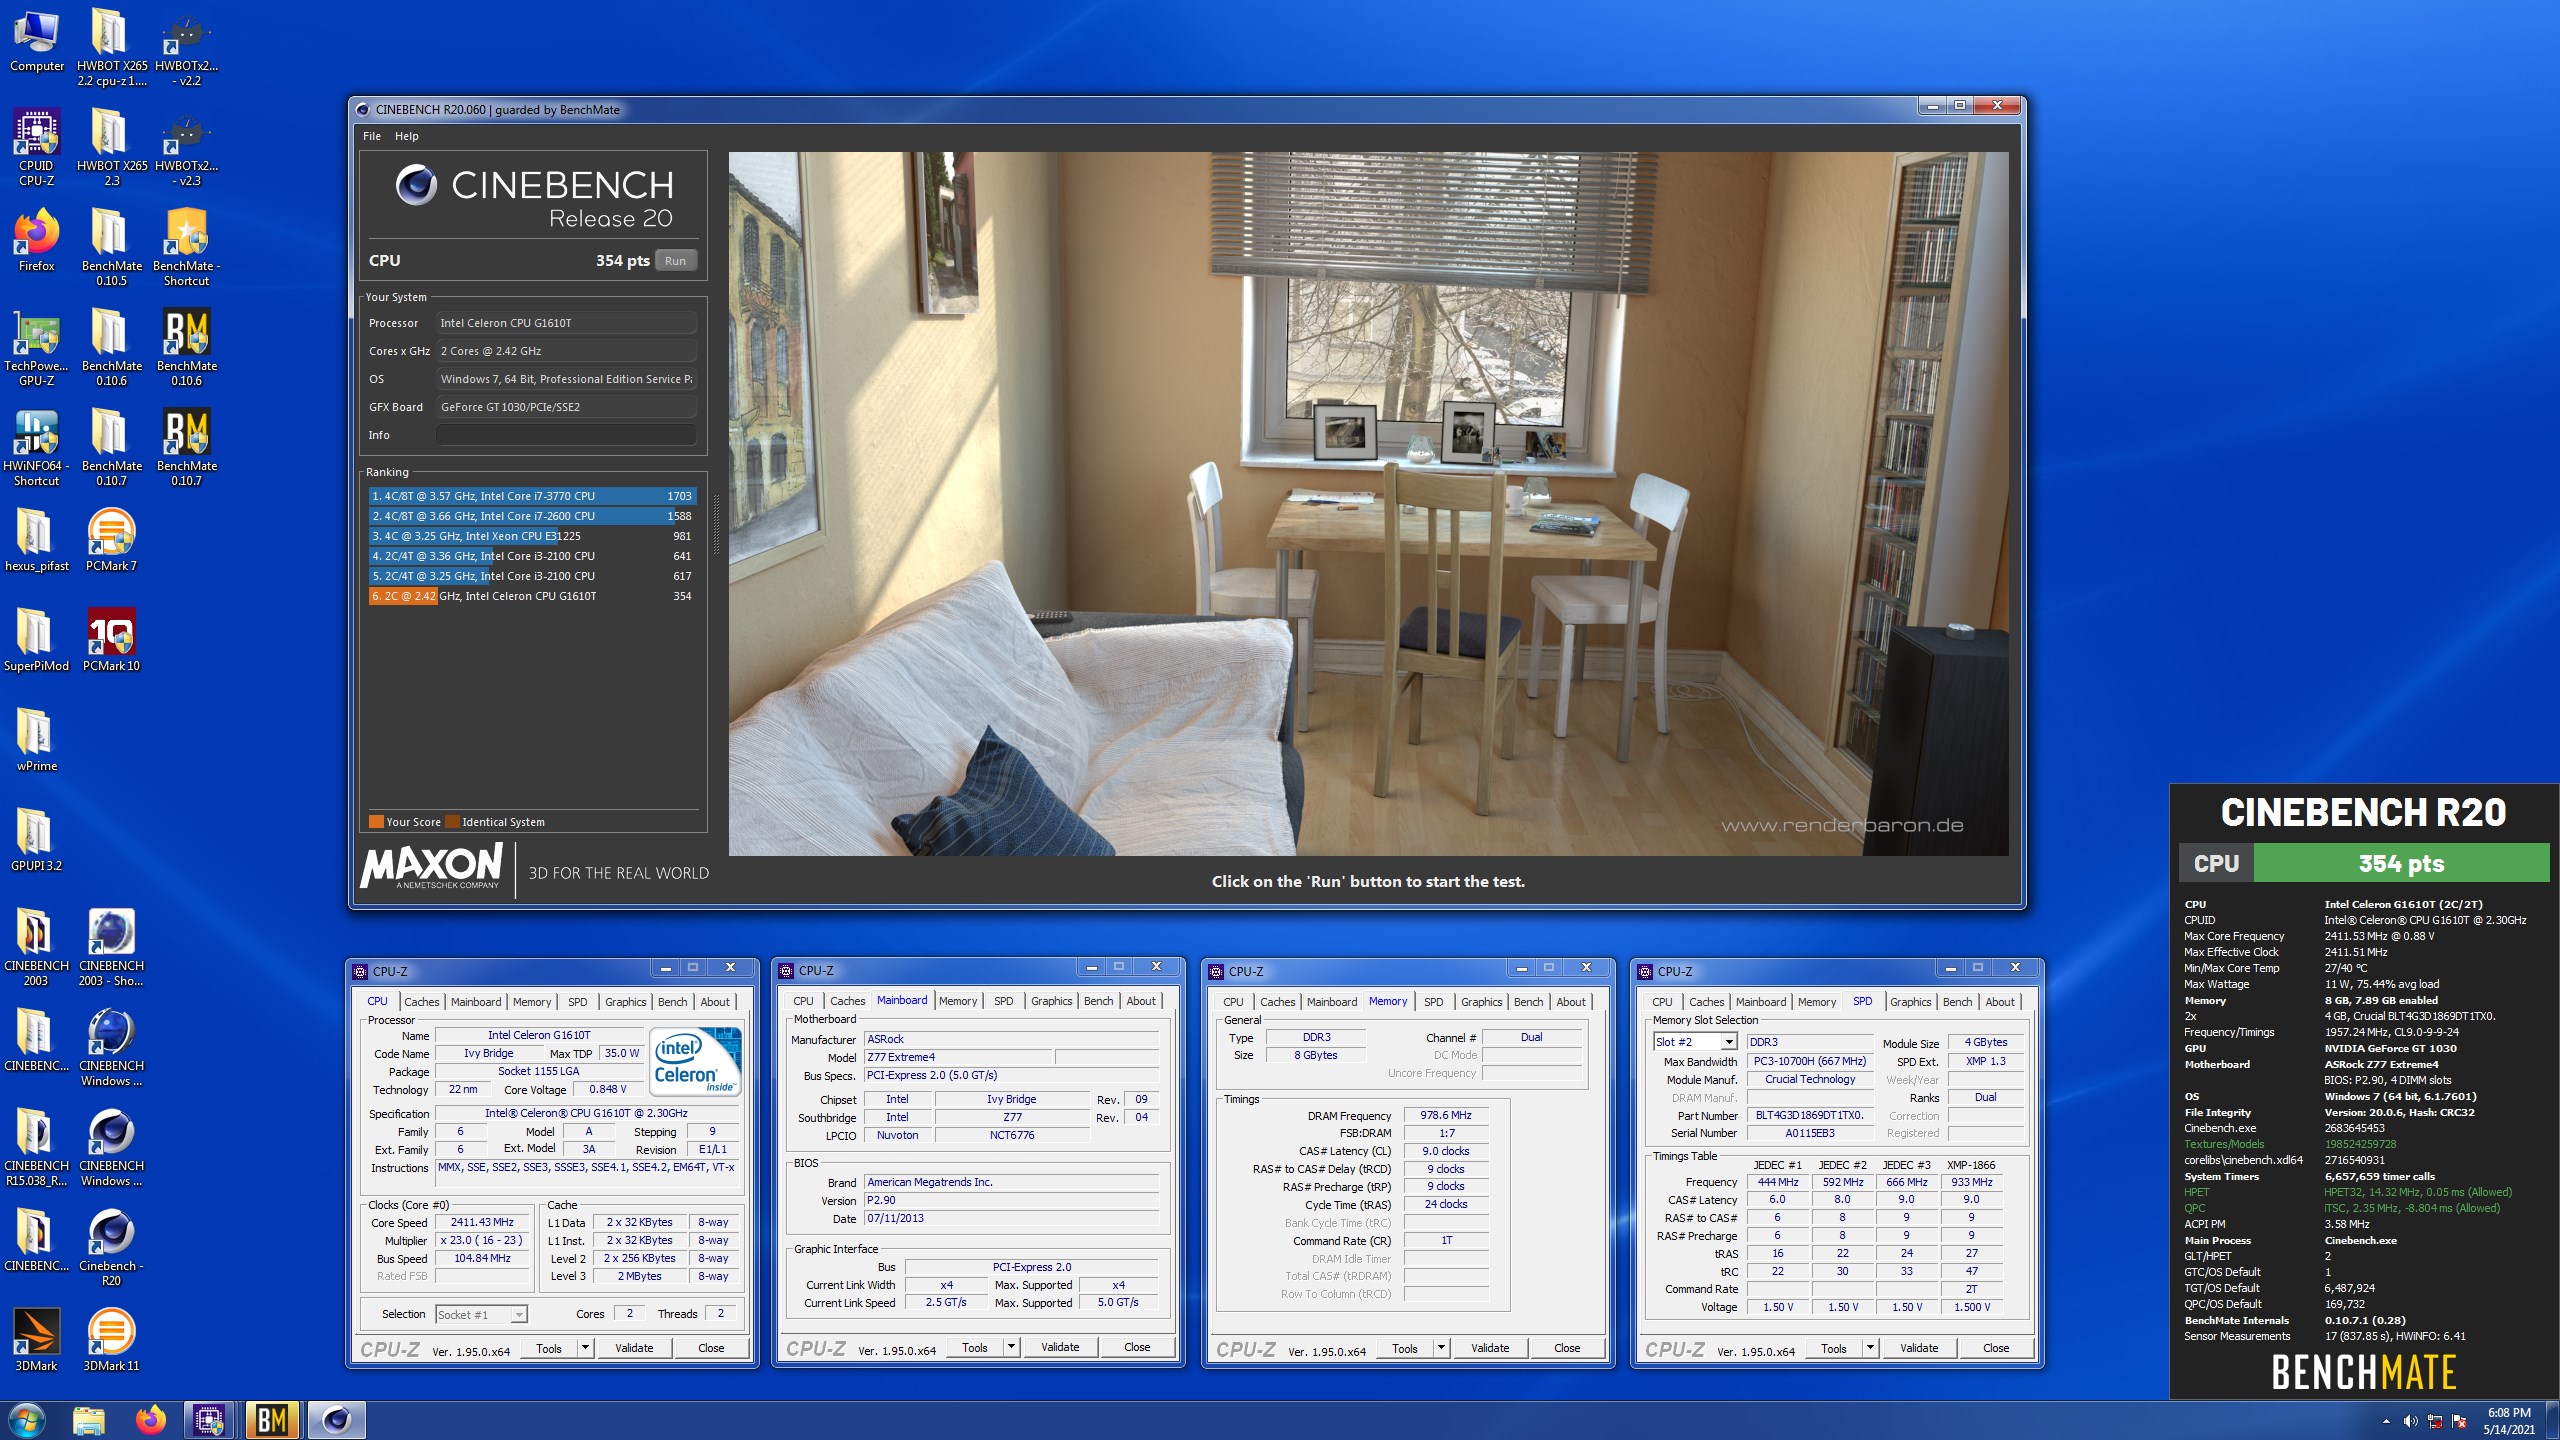Image resolution: width=2560 pixels, height=1440 pixels.
Task: Expand Tools dropdown arrow in Memory window
Action: point(1441,1348)
